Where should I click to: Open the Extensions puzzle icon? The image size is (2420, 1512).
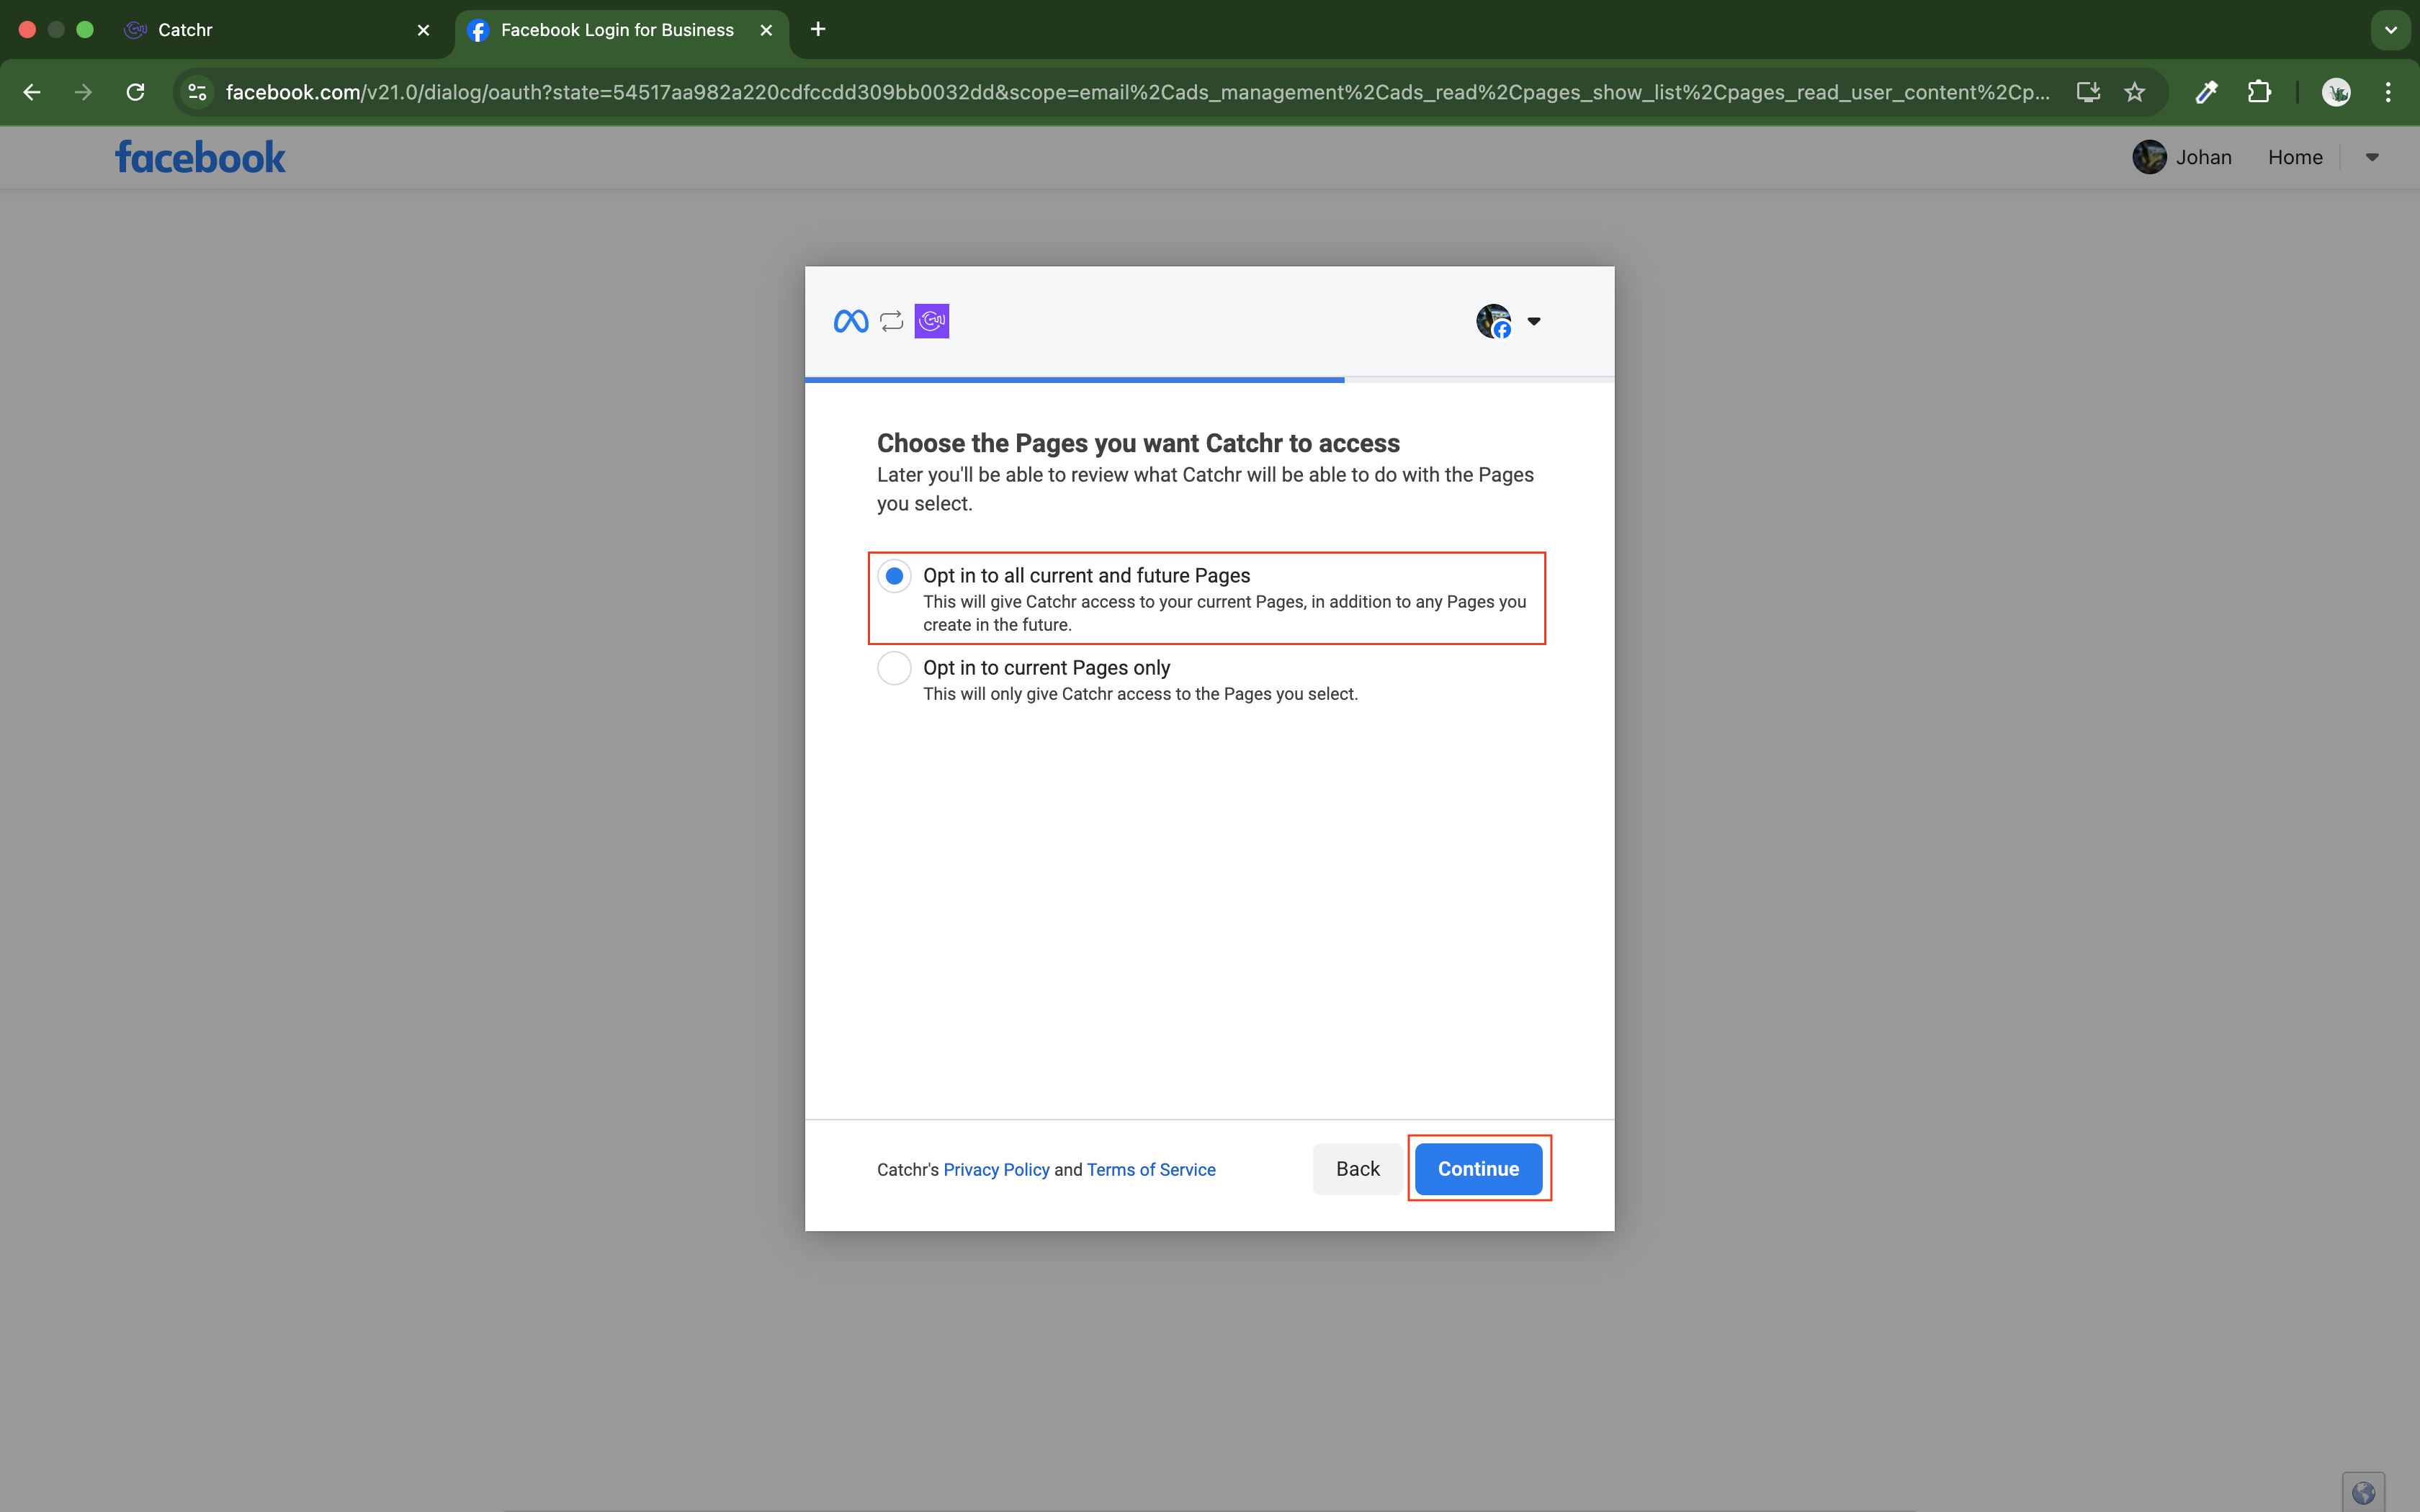pos(2259,92)
